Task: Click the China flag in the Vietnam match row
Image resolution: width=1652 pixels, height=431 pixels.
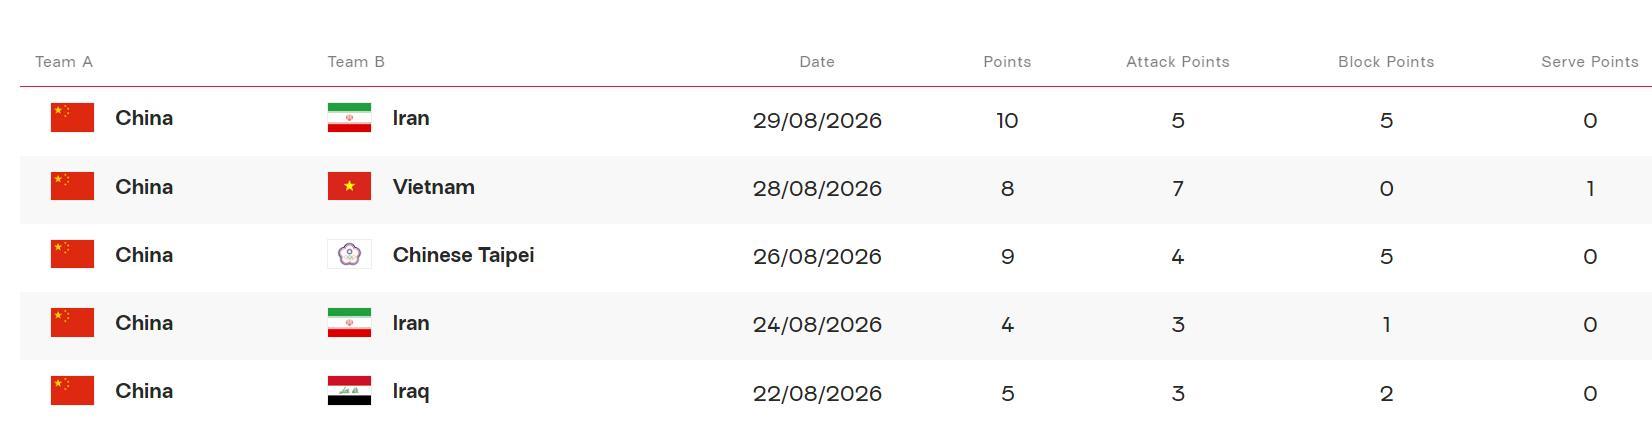Action: coord(72,186)
